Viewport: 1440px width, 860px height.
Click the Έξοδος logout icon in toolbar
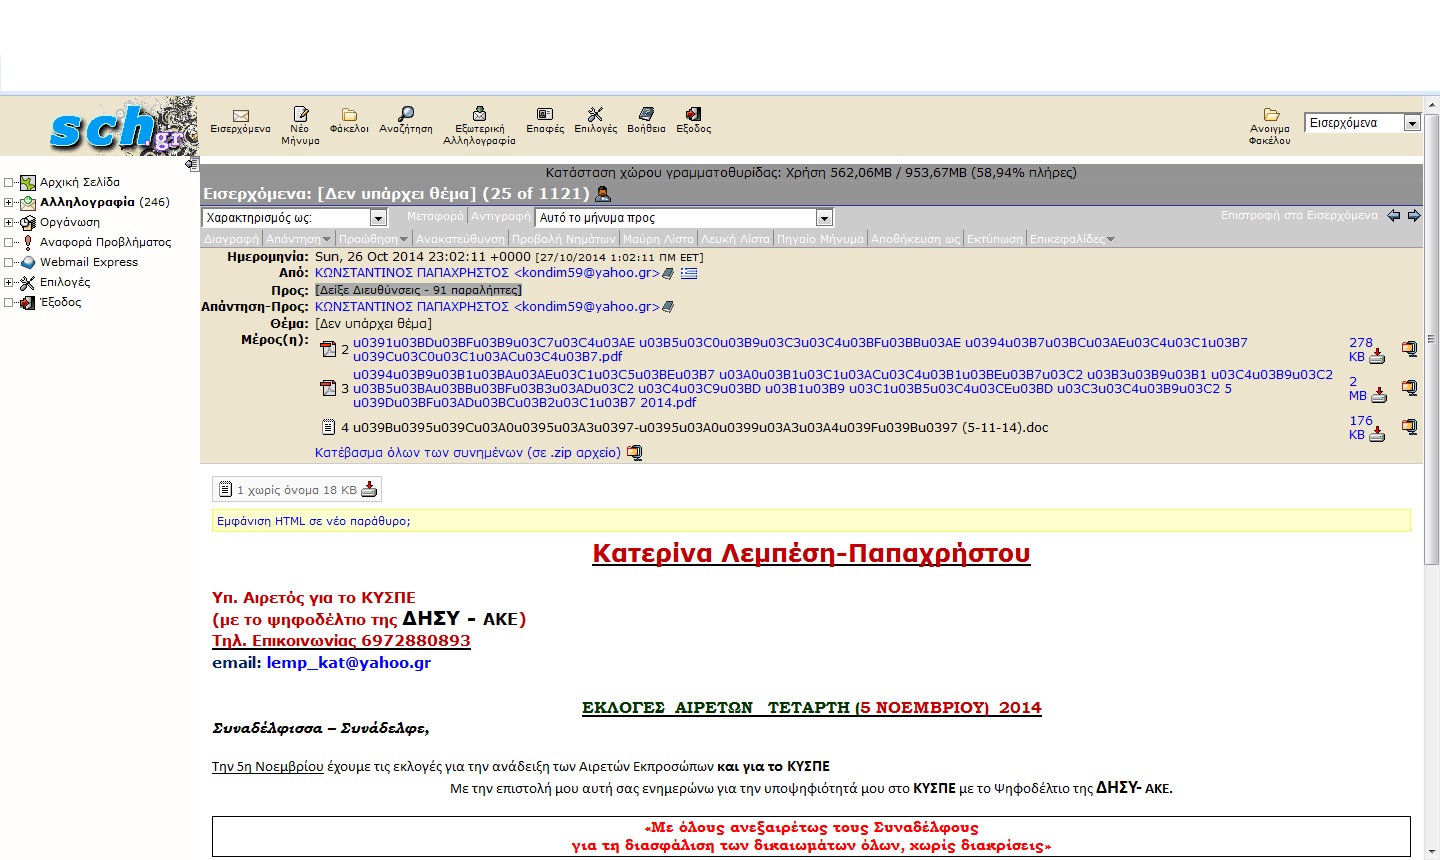tap(693, 115)
